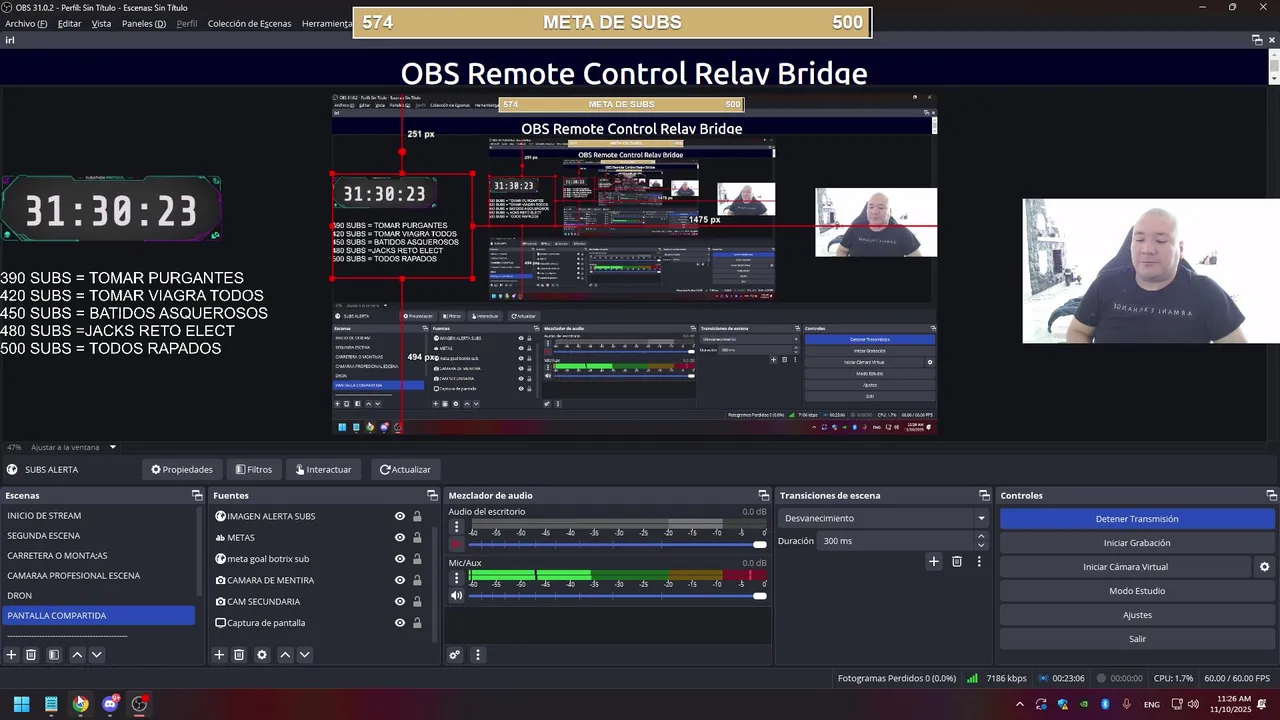Open Filtros for selected source
Screen dimensions: 1280x720
[x=254, y=469]
